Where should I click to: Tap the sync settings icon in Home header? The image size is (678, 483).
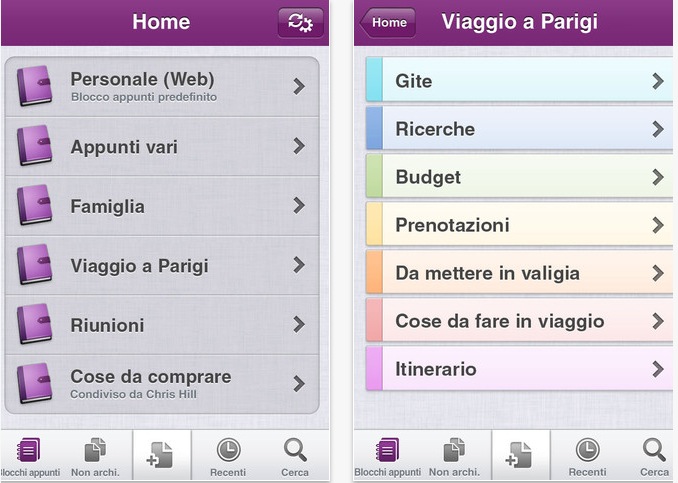[x=301, y=22]
